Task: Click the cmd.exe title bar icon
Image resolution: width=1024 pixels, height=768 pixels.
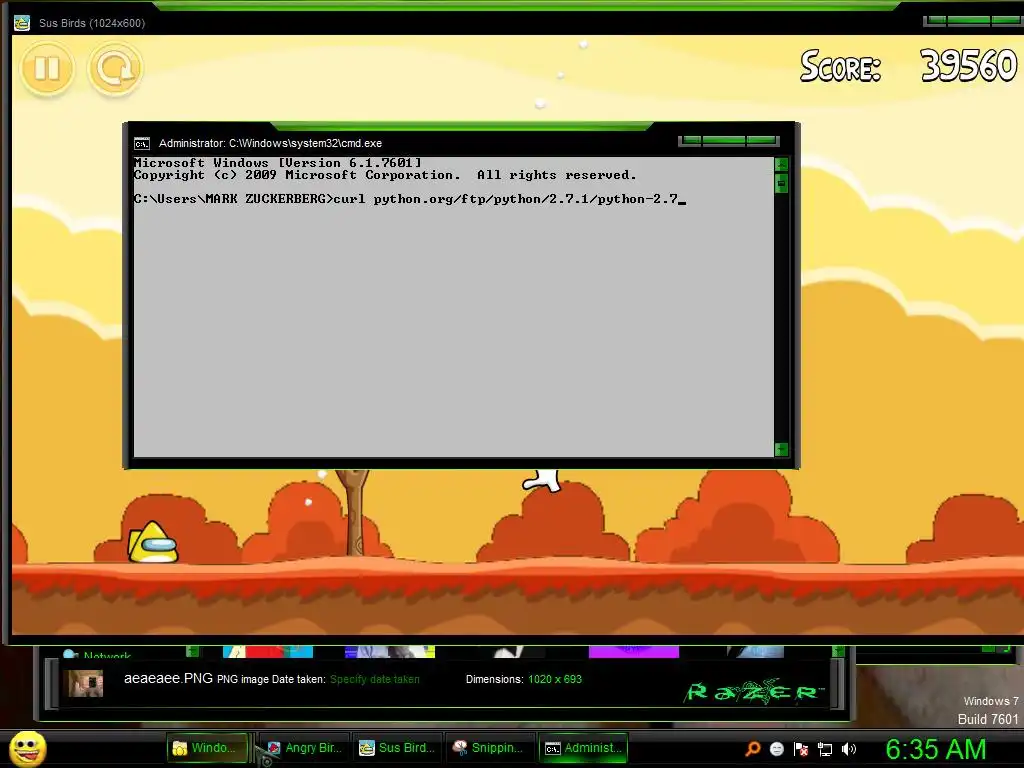Action: pyautogui.click(x=142, y=144)
